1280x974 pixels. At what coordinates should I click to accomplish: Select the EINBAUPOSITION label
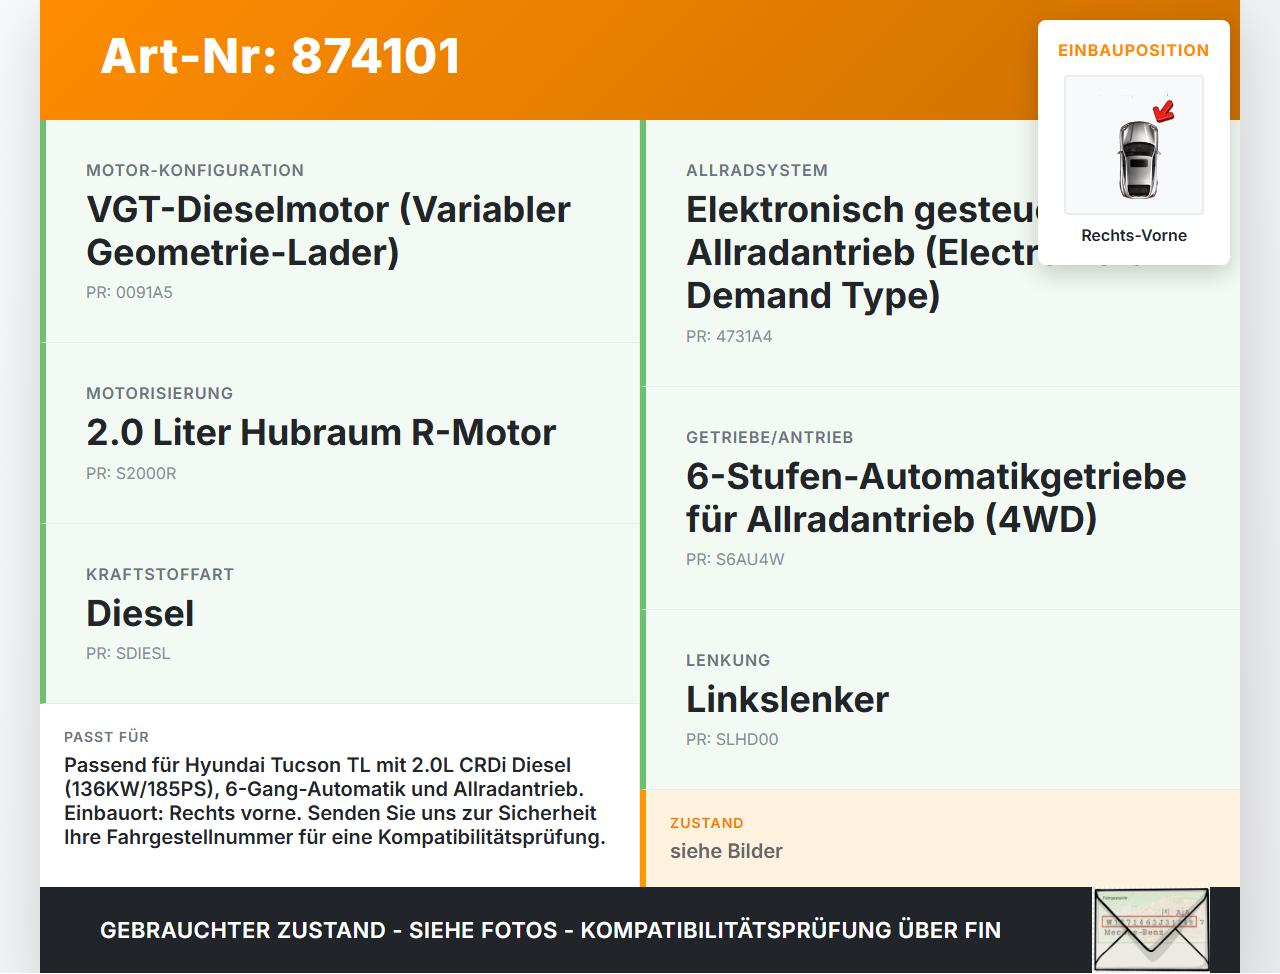coord(1134,50)
